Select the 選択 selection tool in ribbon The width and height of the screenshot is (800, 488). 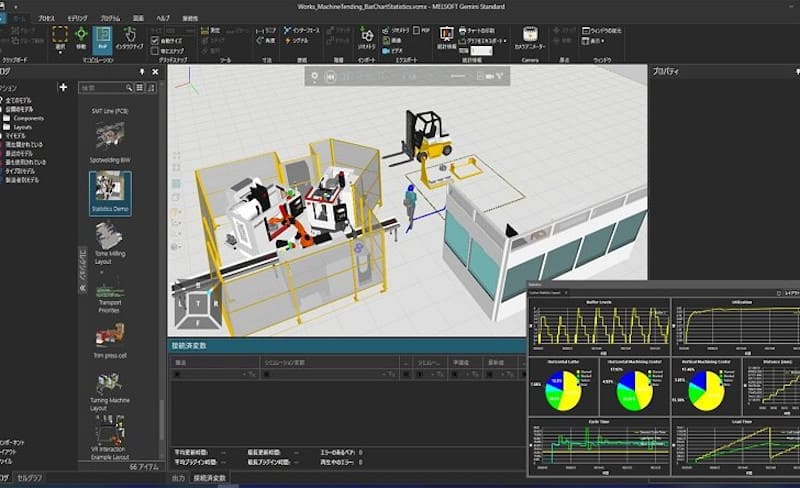(x=60, y=38)
